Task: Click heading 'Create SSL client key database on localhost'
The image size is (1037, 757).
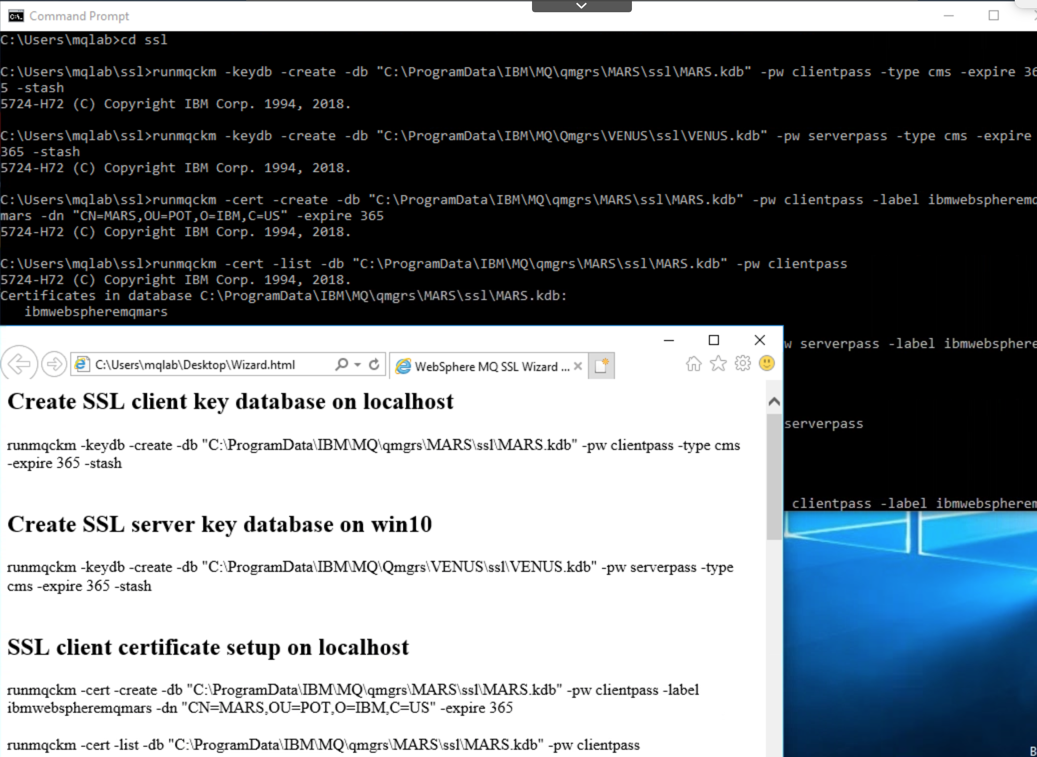Action: (230, 401)
